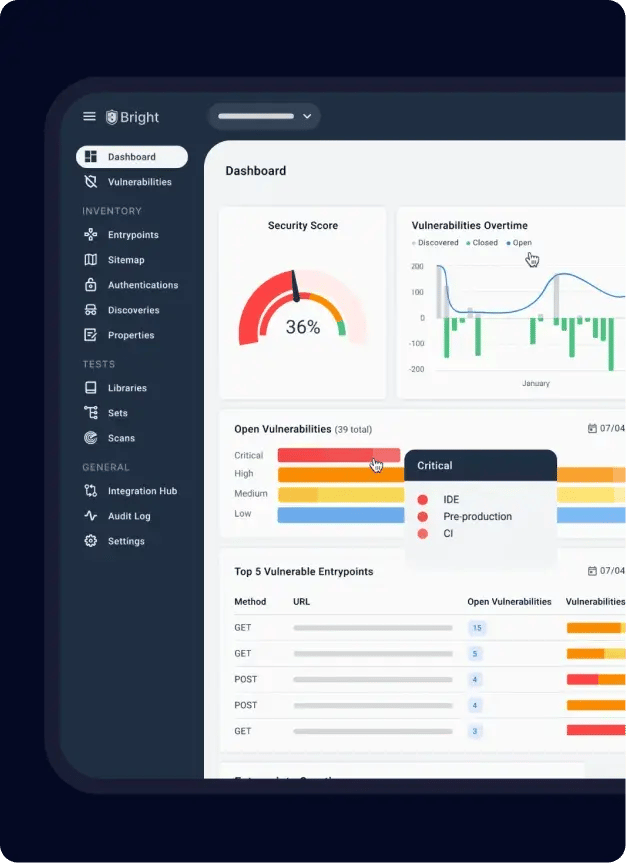
Task: Open the Audit Log page
Action: tap(128, 516)
